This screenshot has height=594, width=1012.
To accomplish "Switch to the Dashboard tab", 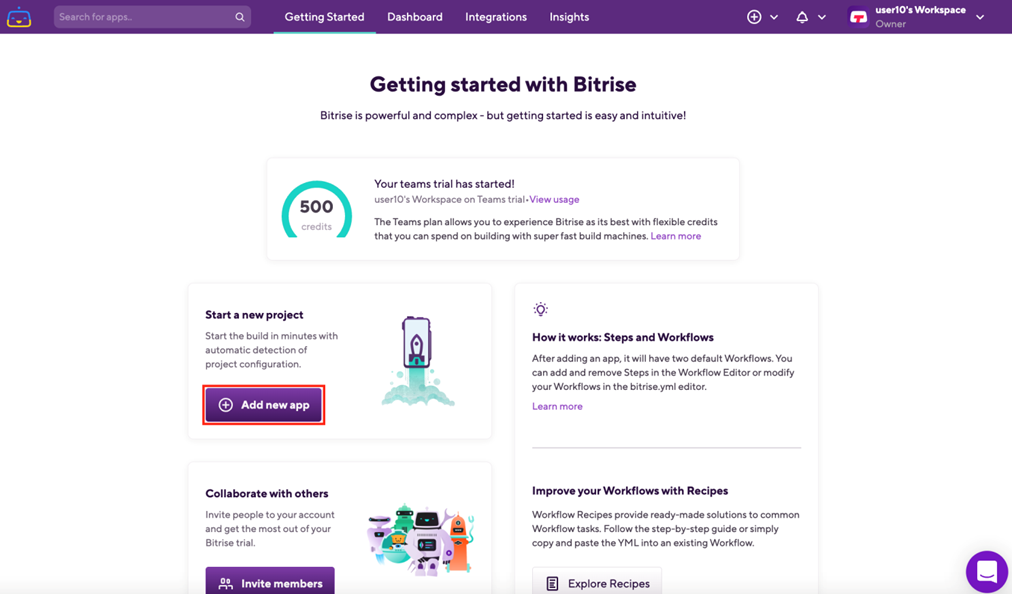I will pos(415,17).
